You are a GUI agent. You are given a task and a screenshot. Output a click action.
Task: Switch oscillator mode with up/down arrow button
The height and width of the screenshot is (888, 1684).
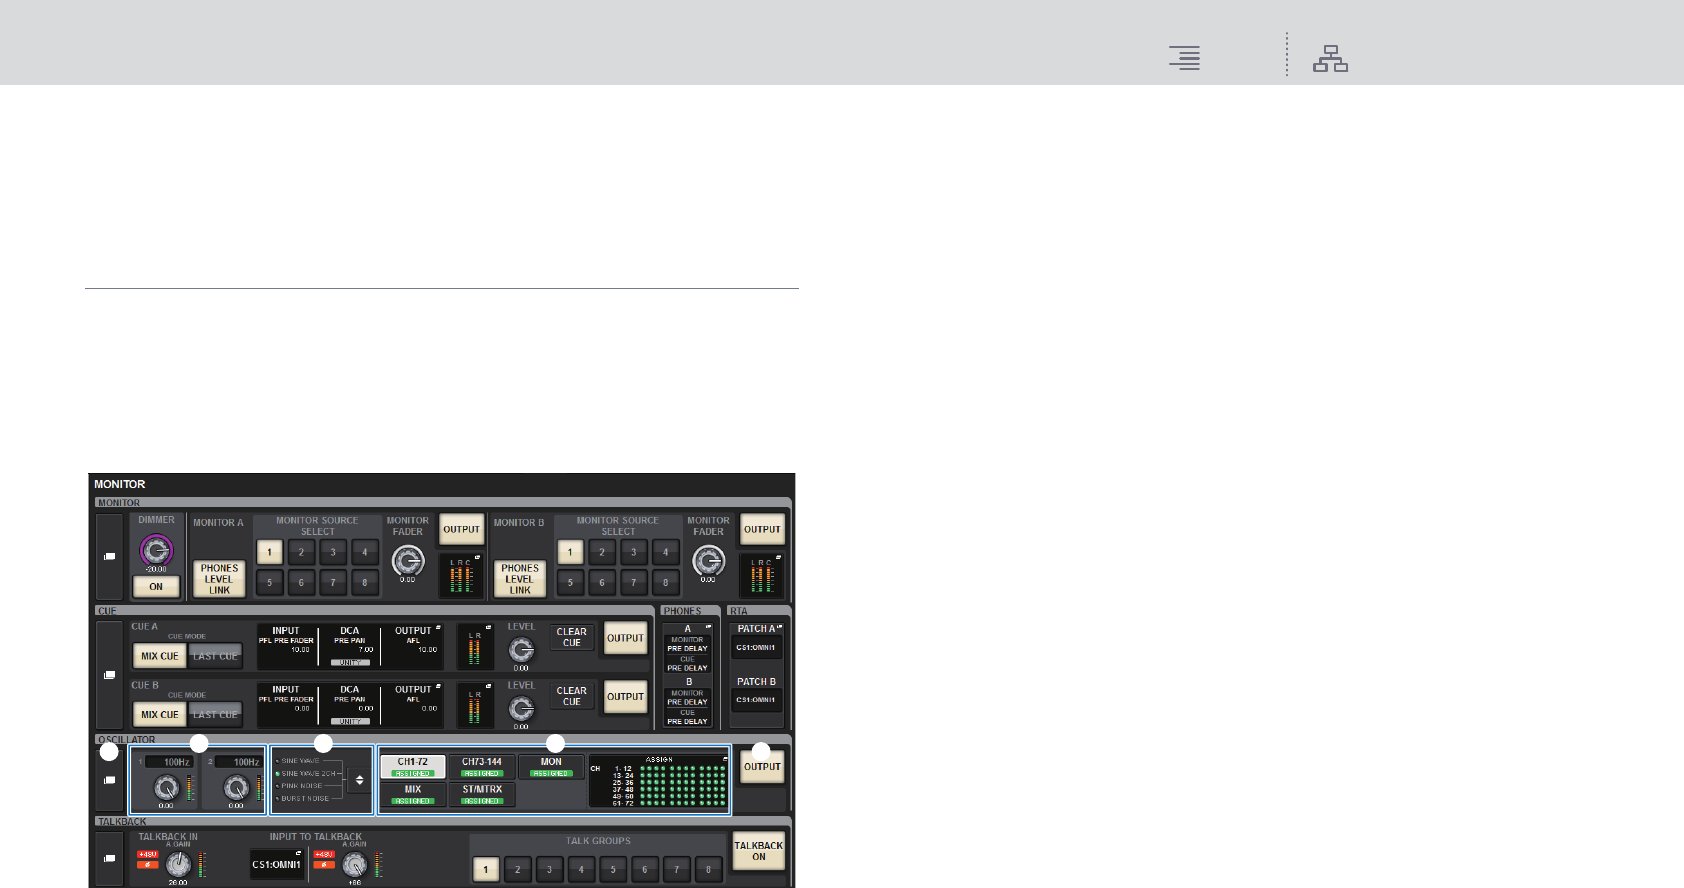click(x=360, y=780)
